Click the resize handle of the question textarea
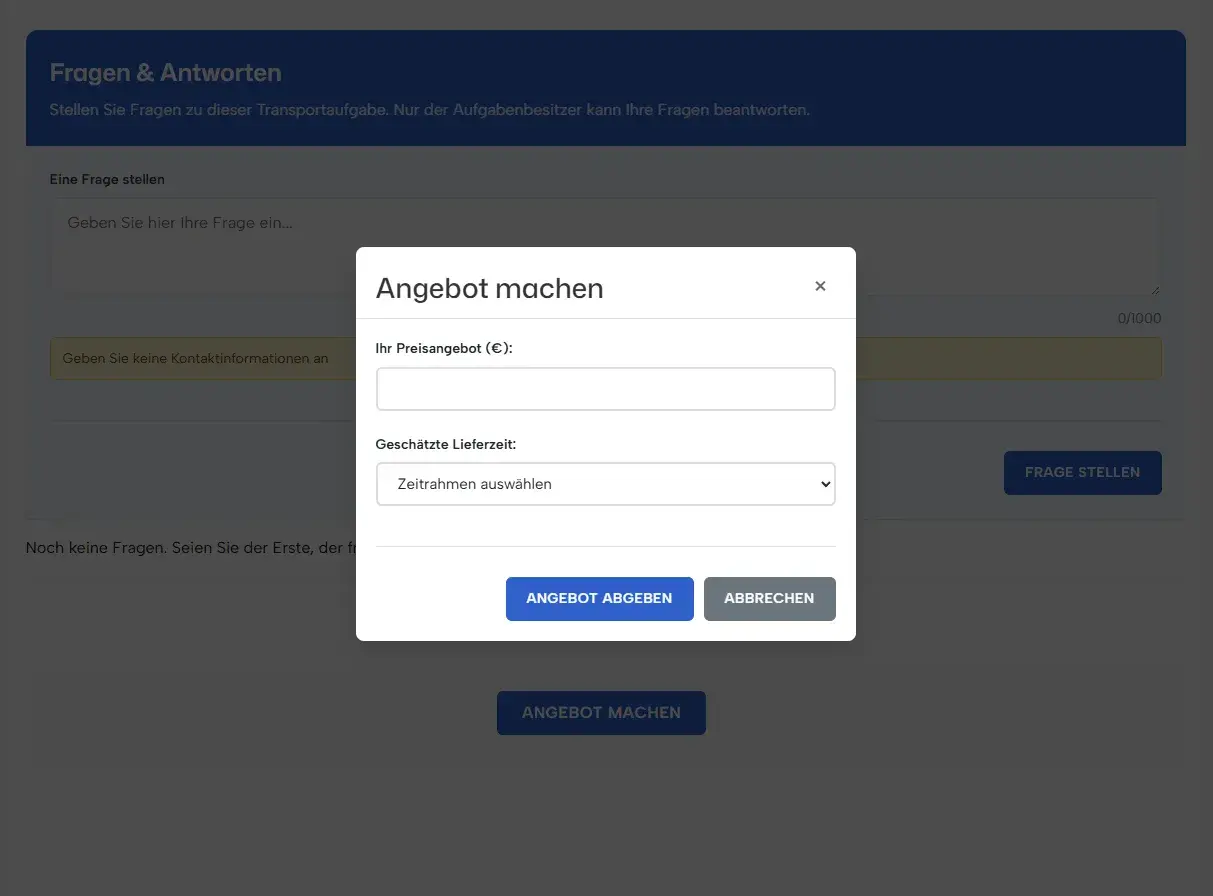Image resolution: width=1213 pixels, height=896 pixels. [1155, 289]
